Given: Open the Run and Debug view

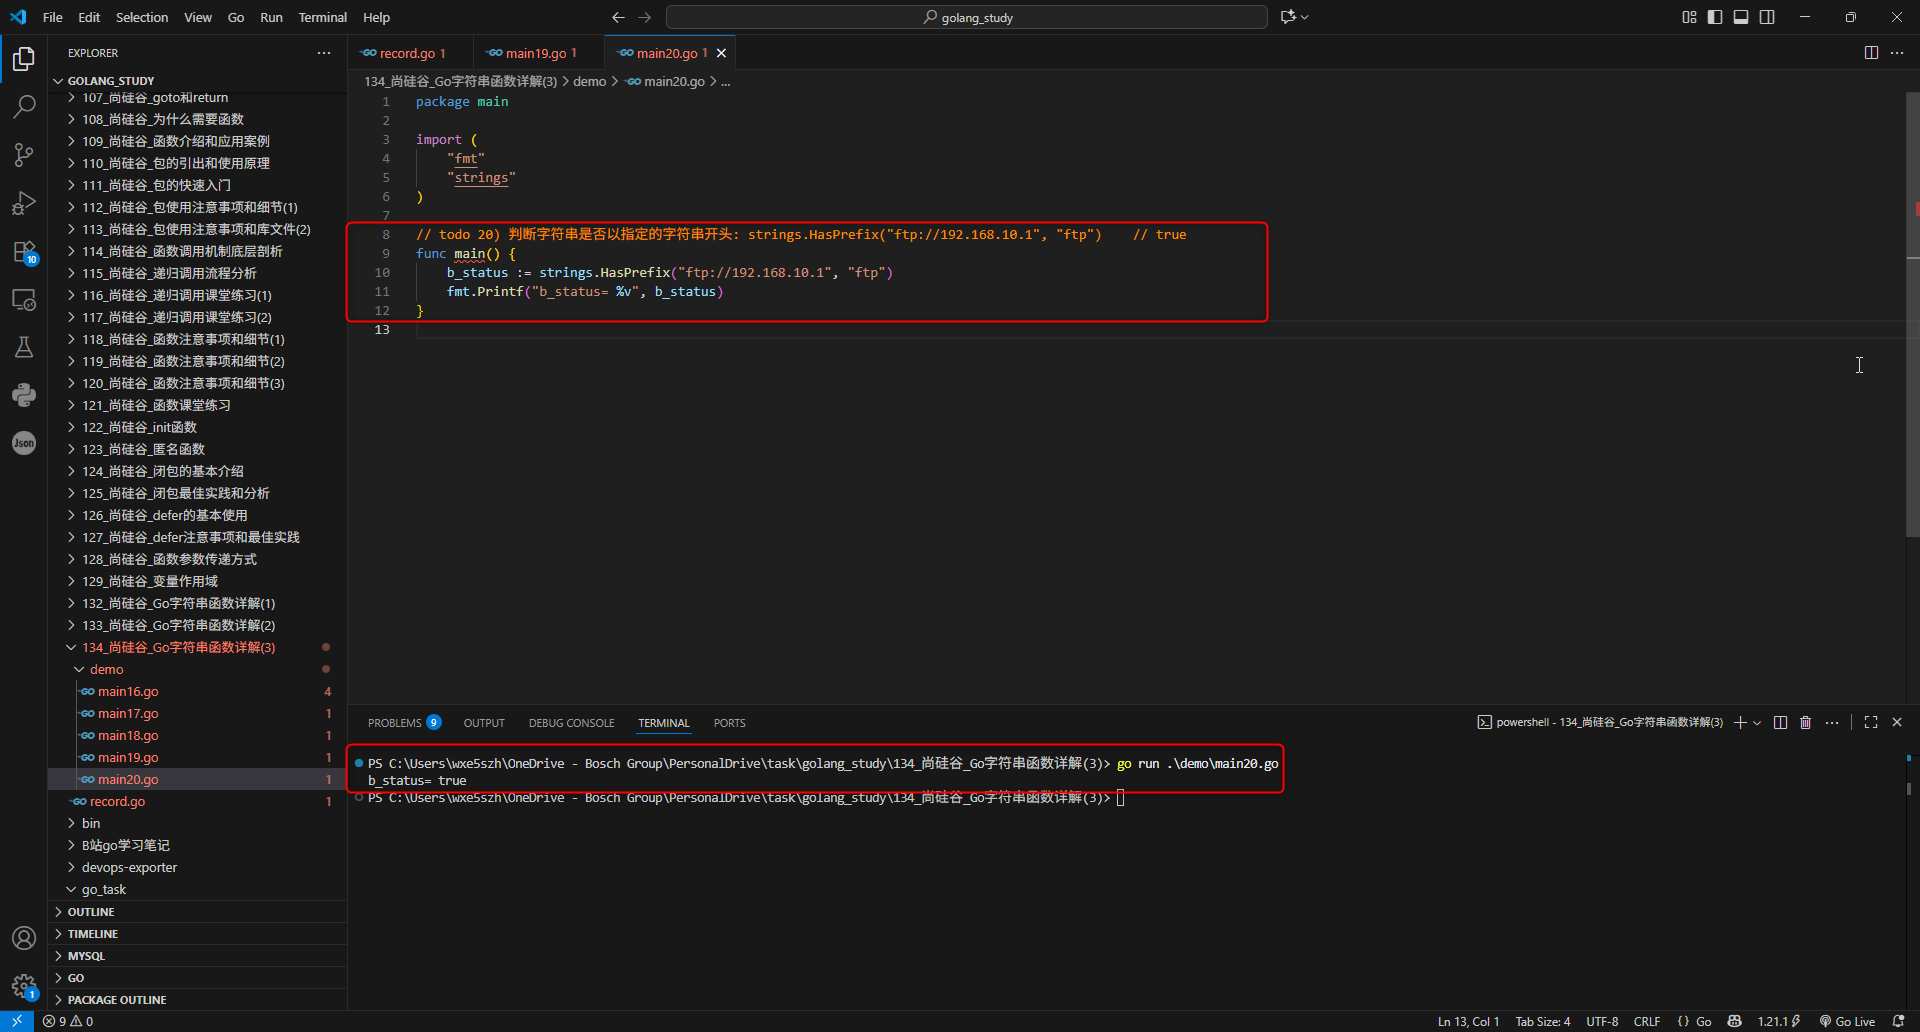Looking at the screenshot, I should pos(24,203).
